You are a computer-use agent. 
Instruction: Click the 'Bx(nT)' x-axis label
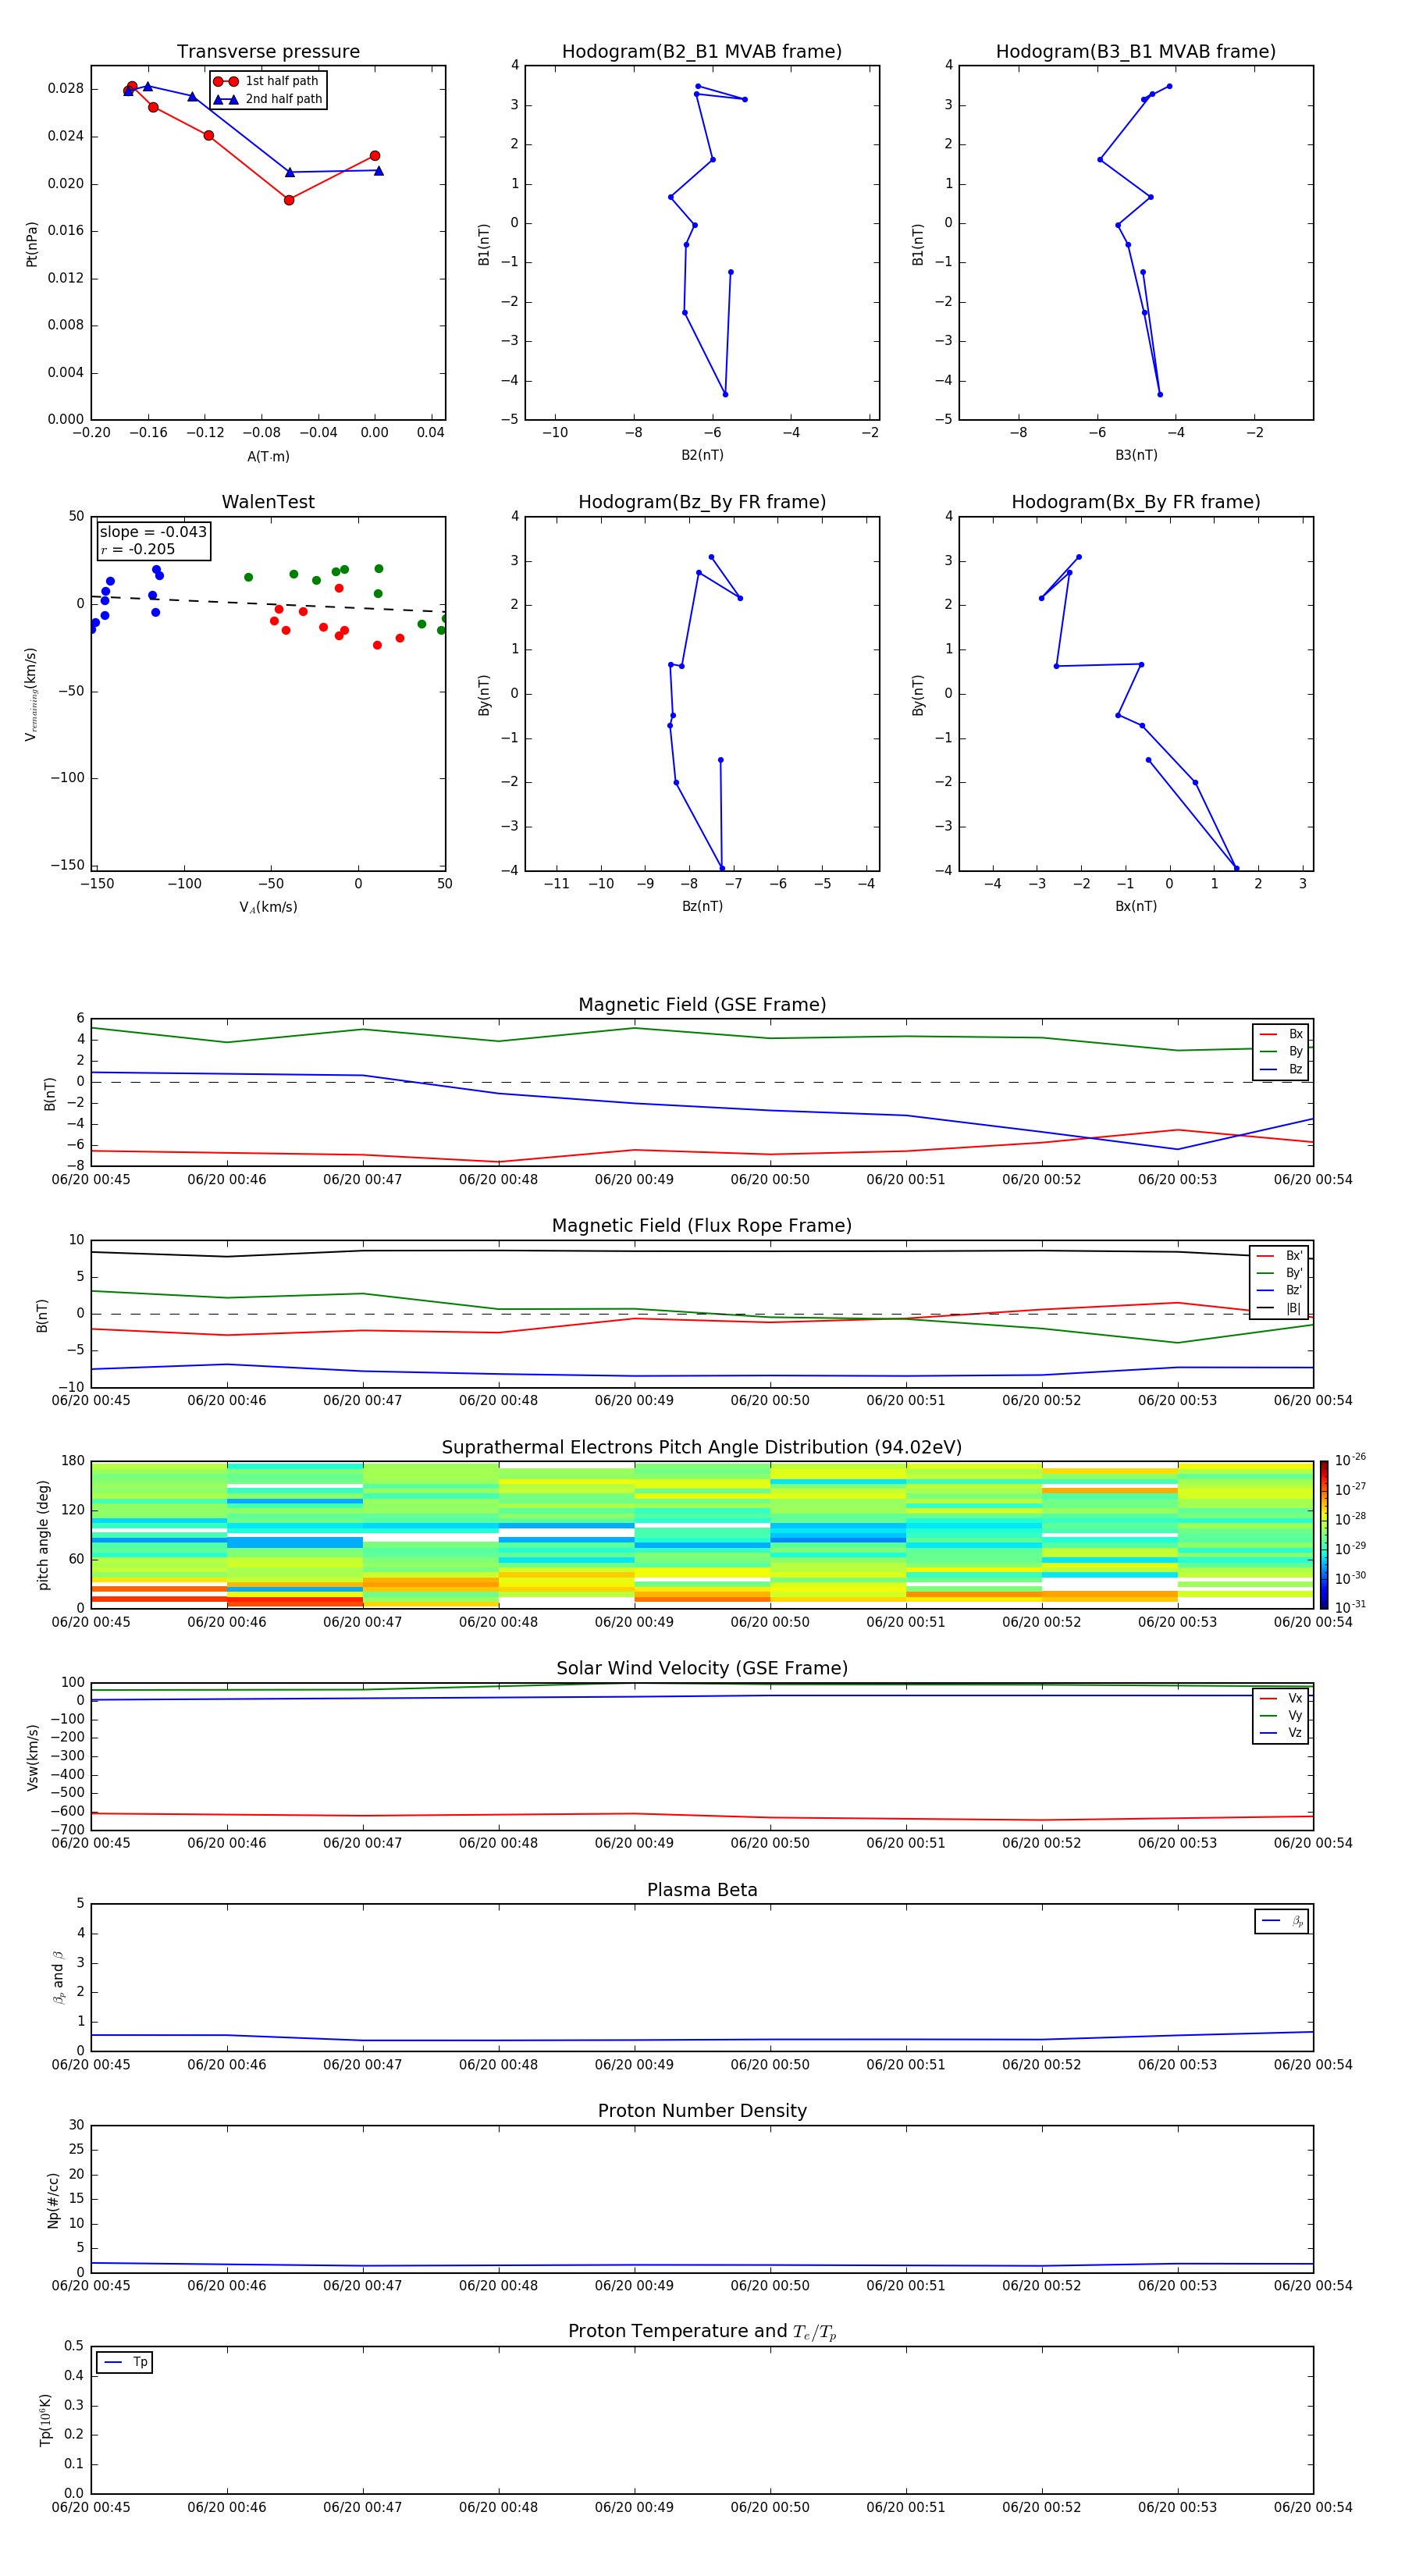[1136, 907]
